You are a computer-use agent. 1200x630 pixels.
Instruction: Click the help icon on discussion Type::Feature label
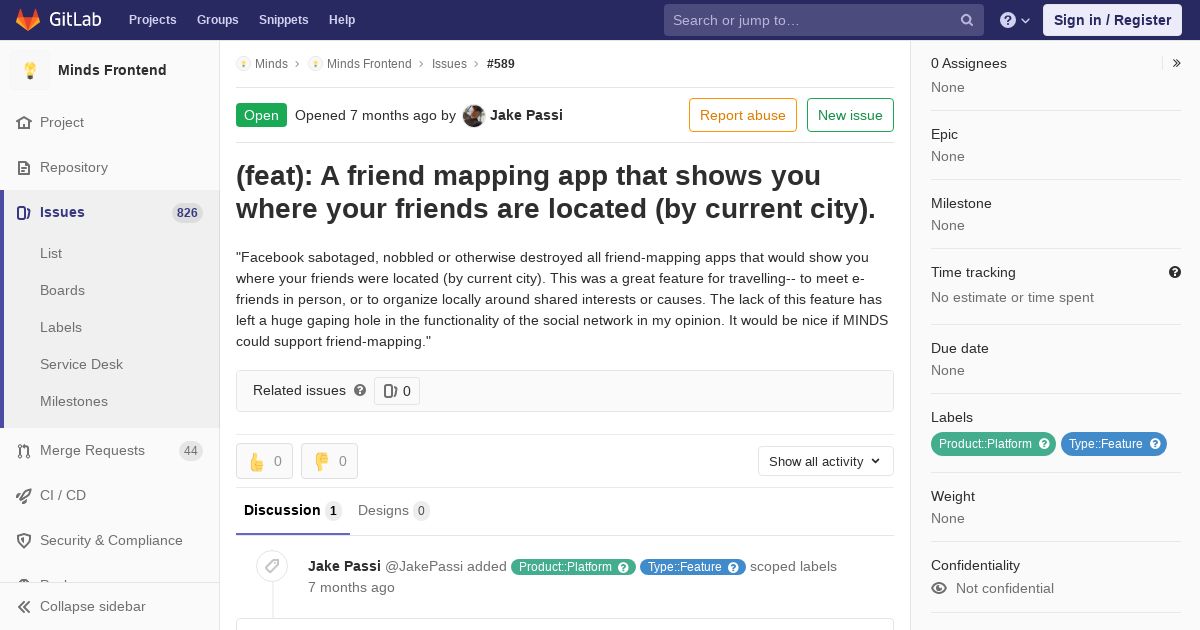(x=733, y=567)
